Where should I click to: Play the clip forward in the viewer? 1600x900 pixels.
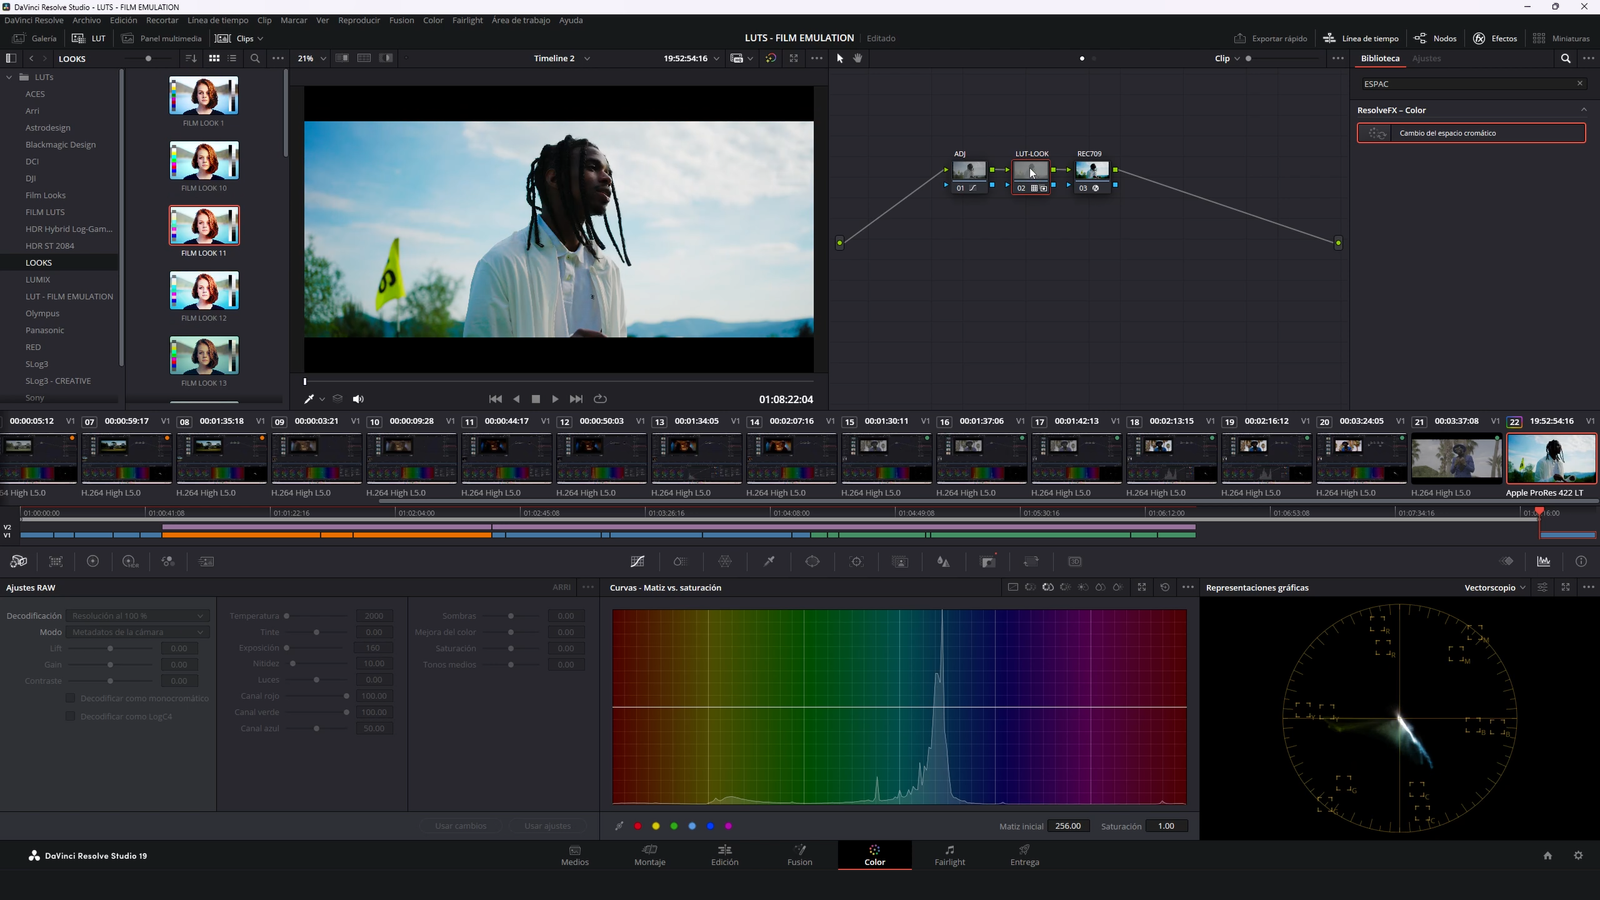coord(555,399)
